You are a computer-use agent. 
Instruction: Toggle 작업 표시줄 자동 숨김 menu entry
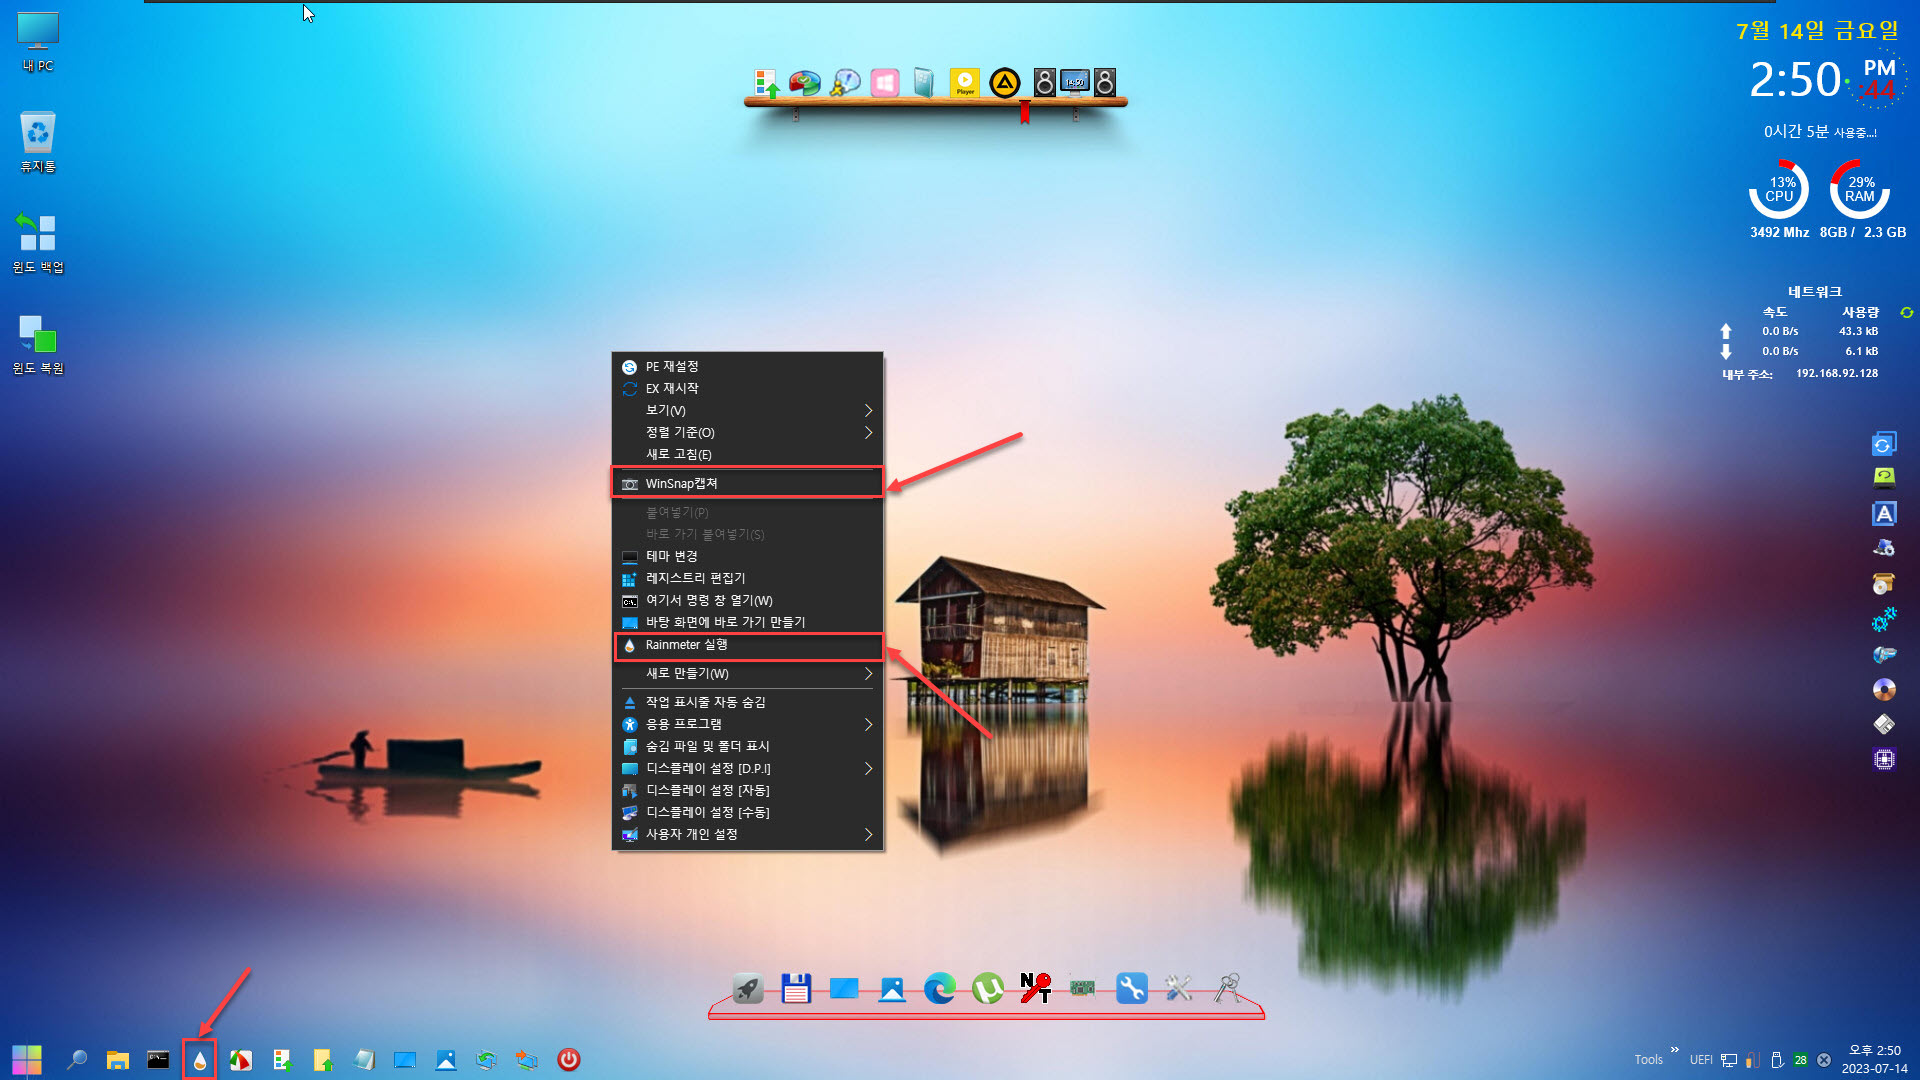point(747,703)
